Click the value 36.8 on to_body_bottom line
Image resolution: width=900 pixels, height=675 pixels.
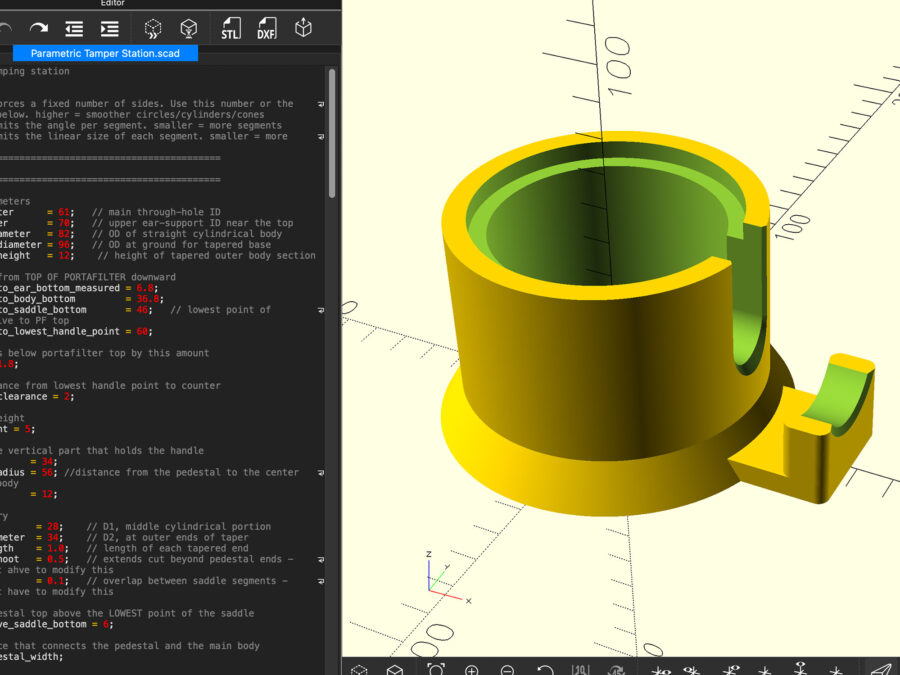[x=147, y=298]
